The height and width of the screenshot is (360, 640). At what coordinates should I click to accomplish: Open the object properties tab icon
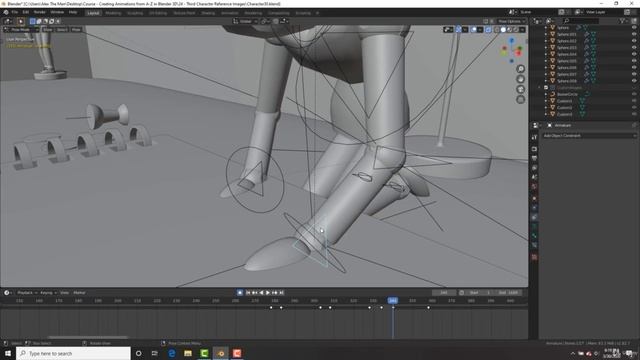tap(534, 198)
